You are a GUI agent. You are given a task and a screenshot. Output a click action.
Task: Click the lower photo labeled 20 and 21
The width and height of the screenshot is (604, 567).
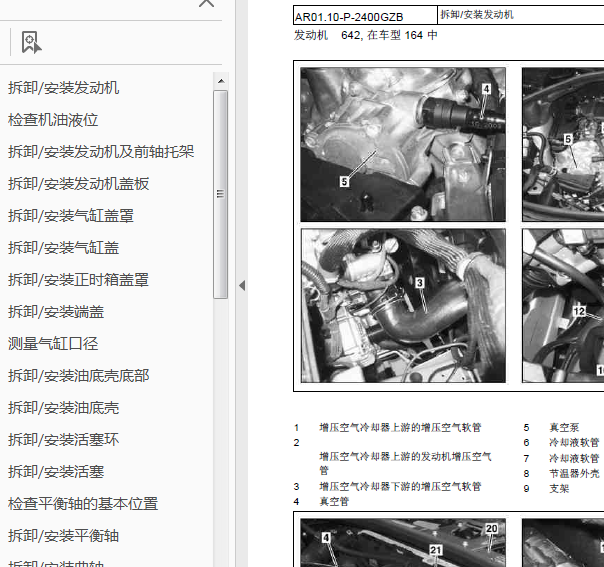click(403, 543)
